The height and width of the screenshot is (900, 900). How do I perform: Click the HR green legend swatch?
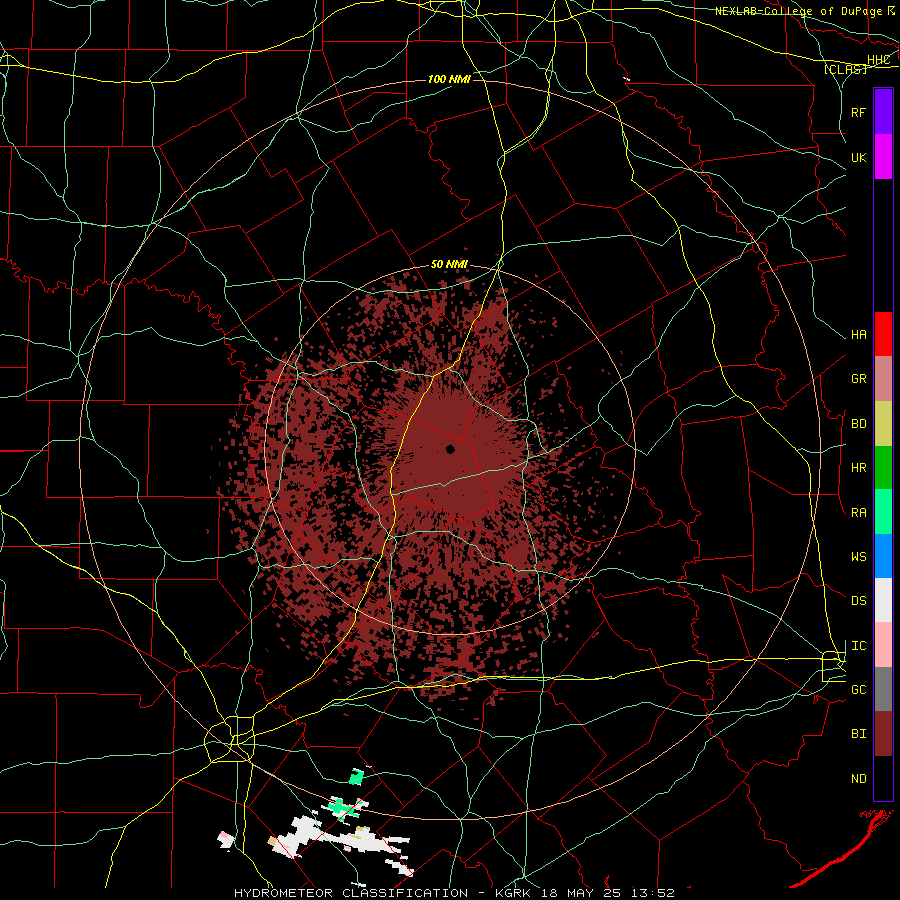883,468
